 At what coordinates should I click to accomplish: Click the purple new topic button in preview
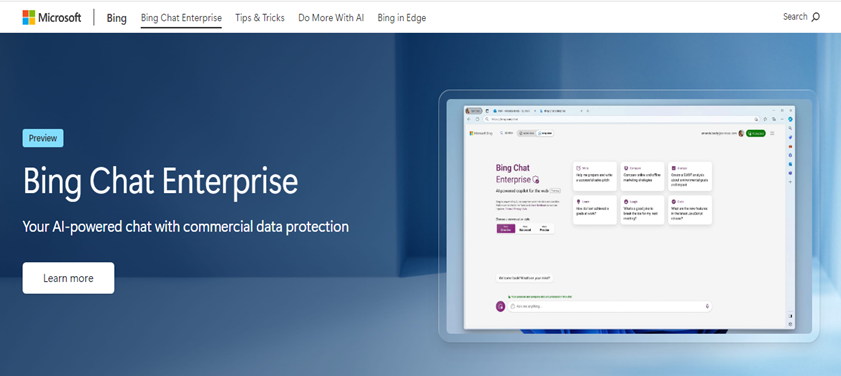[500, 306]
